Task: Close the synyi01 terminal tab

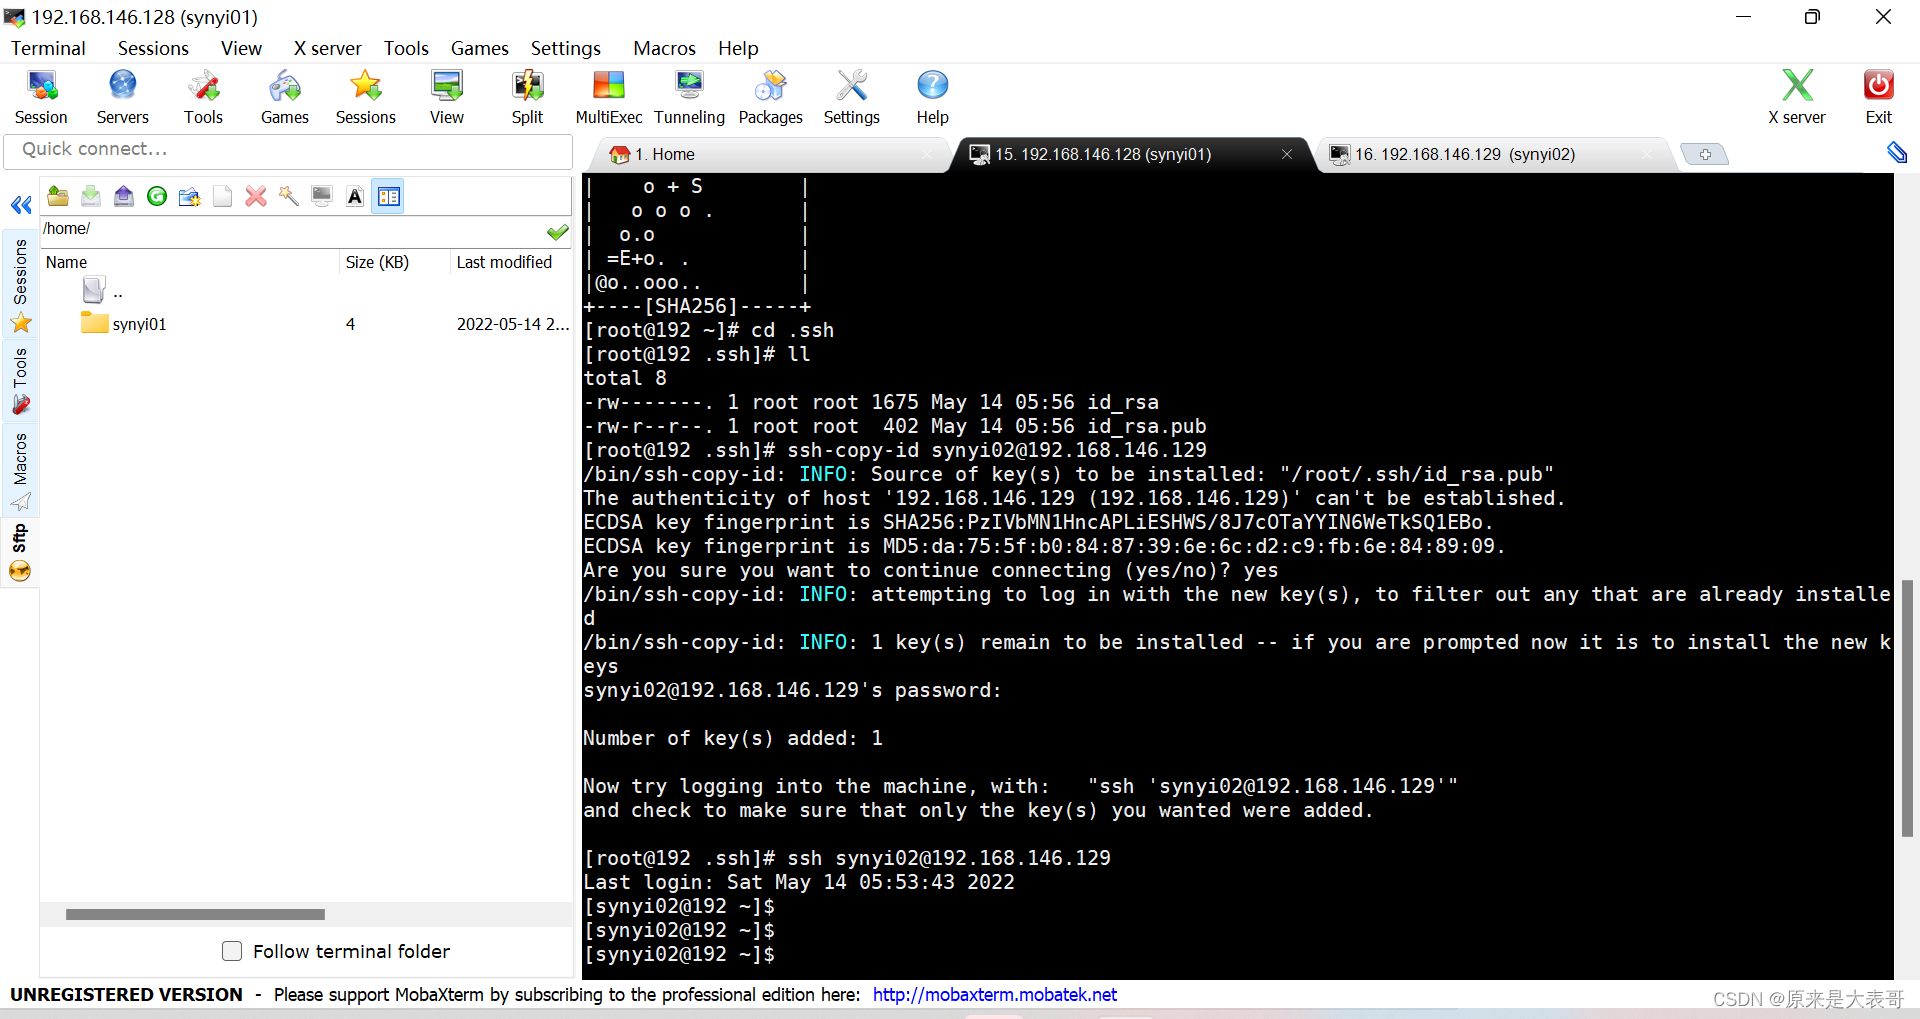Action: [x=1287, y=154]
